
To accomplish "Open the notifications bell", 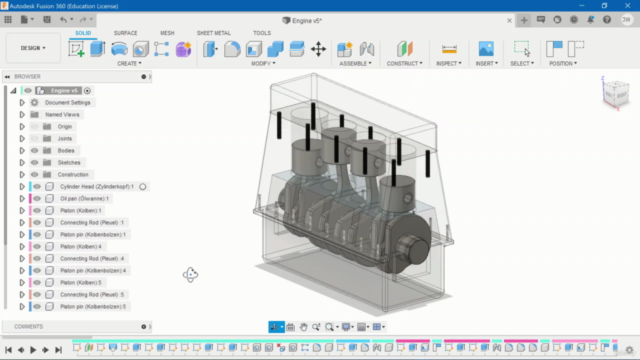I will pos(591,20).
